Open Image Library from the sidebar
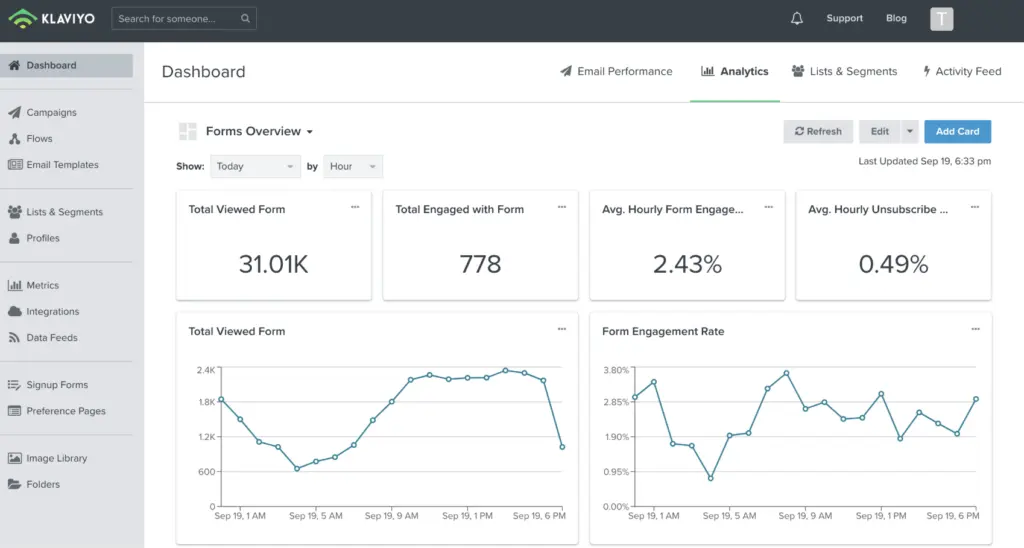The height and width of the screenshot is (548, 1024). coord(56,458)
